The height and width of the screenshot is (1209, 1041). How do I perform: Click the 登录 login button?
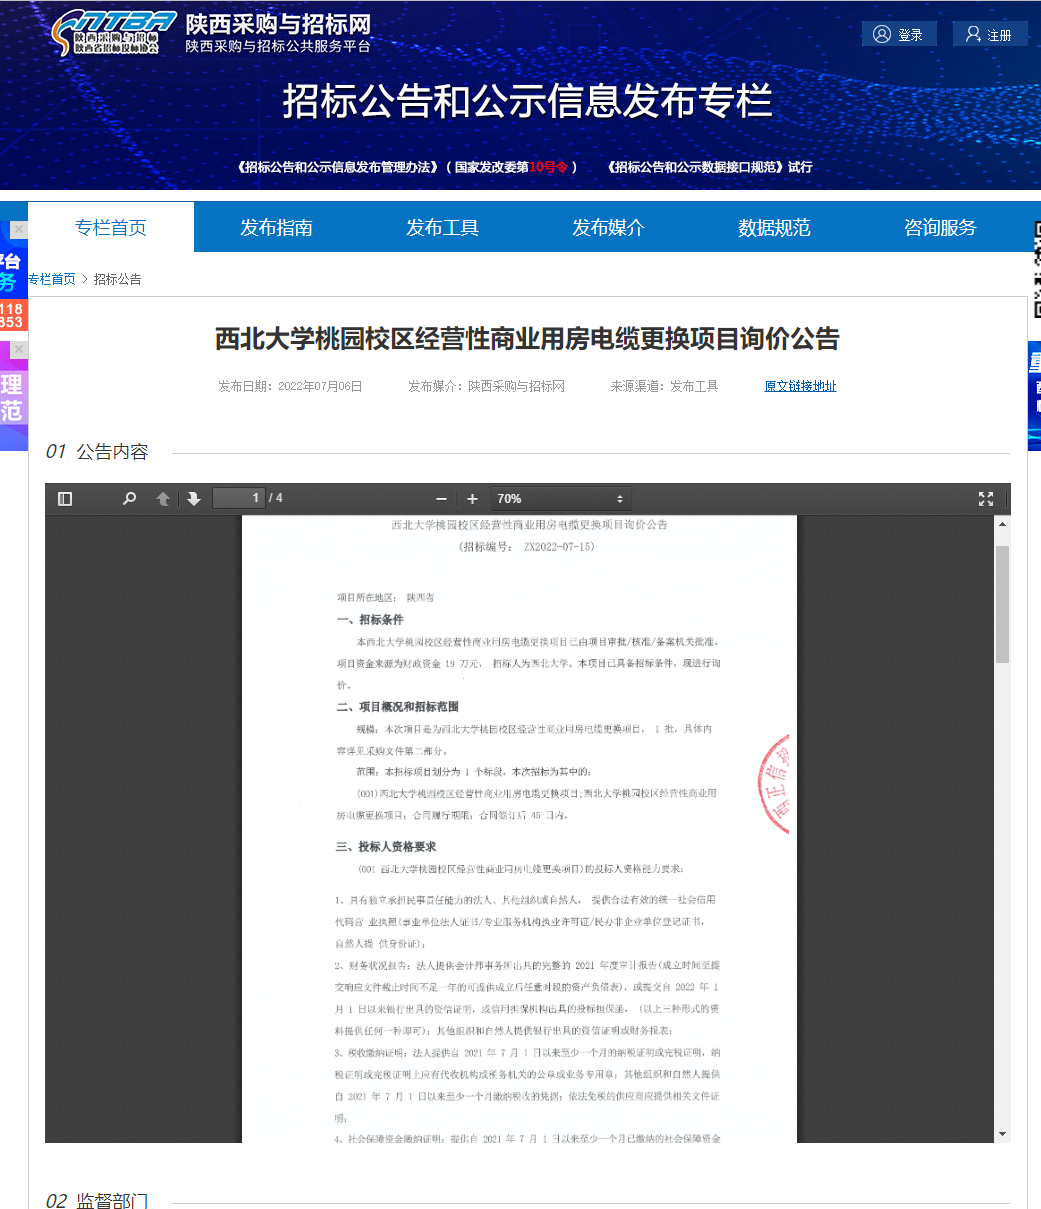coord(899,35)
